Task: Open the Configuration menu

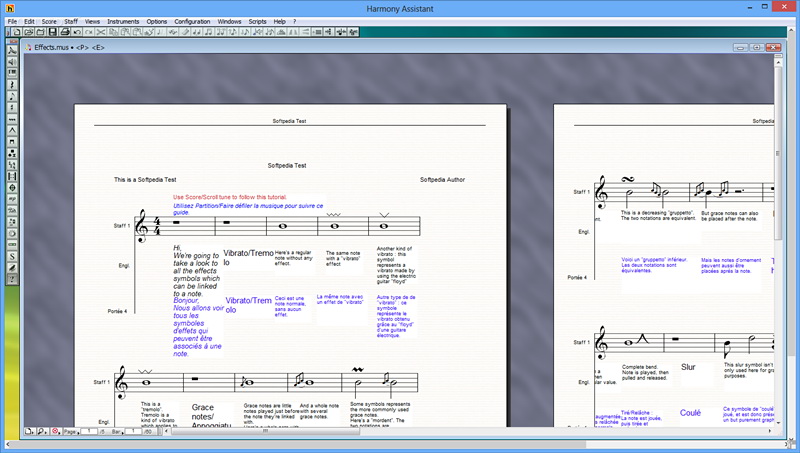Action: click(192, 21)
